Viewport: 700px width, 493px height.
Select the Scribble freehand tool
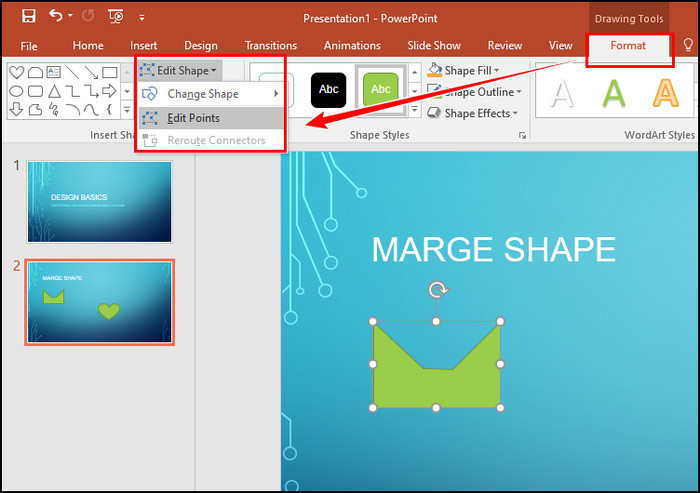point(54,109)
